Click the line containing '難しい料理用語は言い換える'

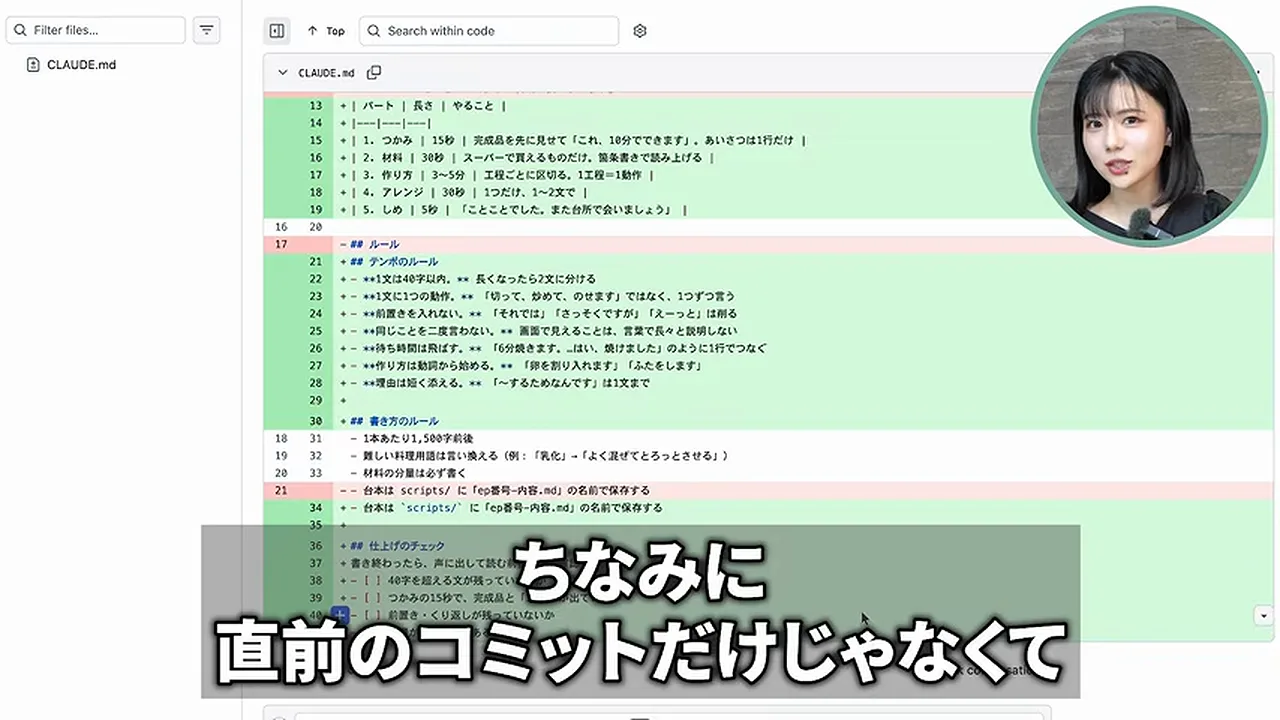point(540,456)
